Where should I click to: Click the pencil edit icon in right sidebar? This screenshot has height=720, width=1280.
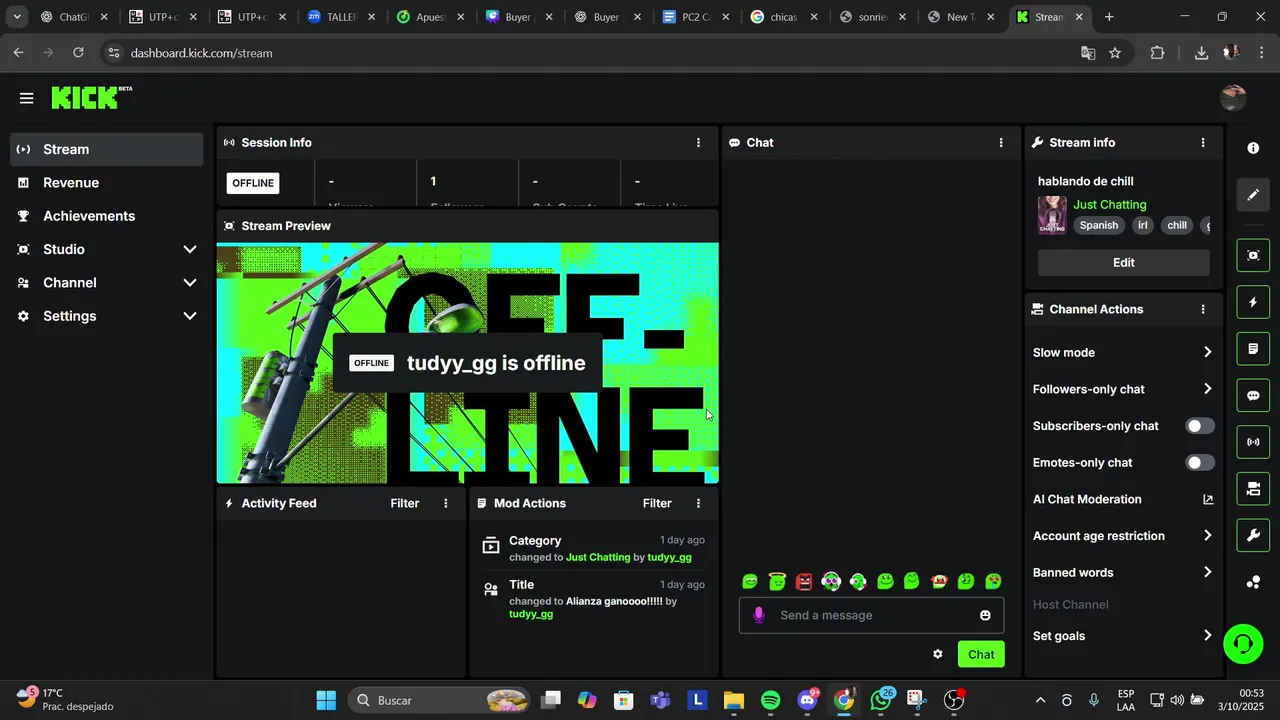pyautogui.click(x=1253, y=195)
